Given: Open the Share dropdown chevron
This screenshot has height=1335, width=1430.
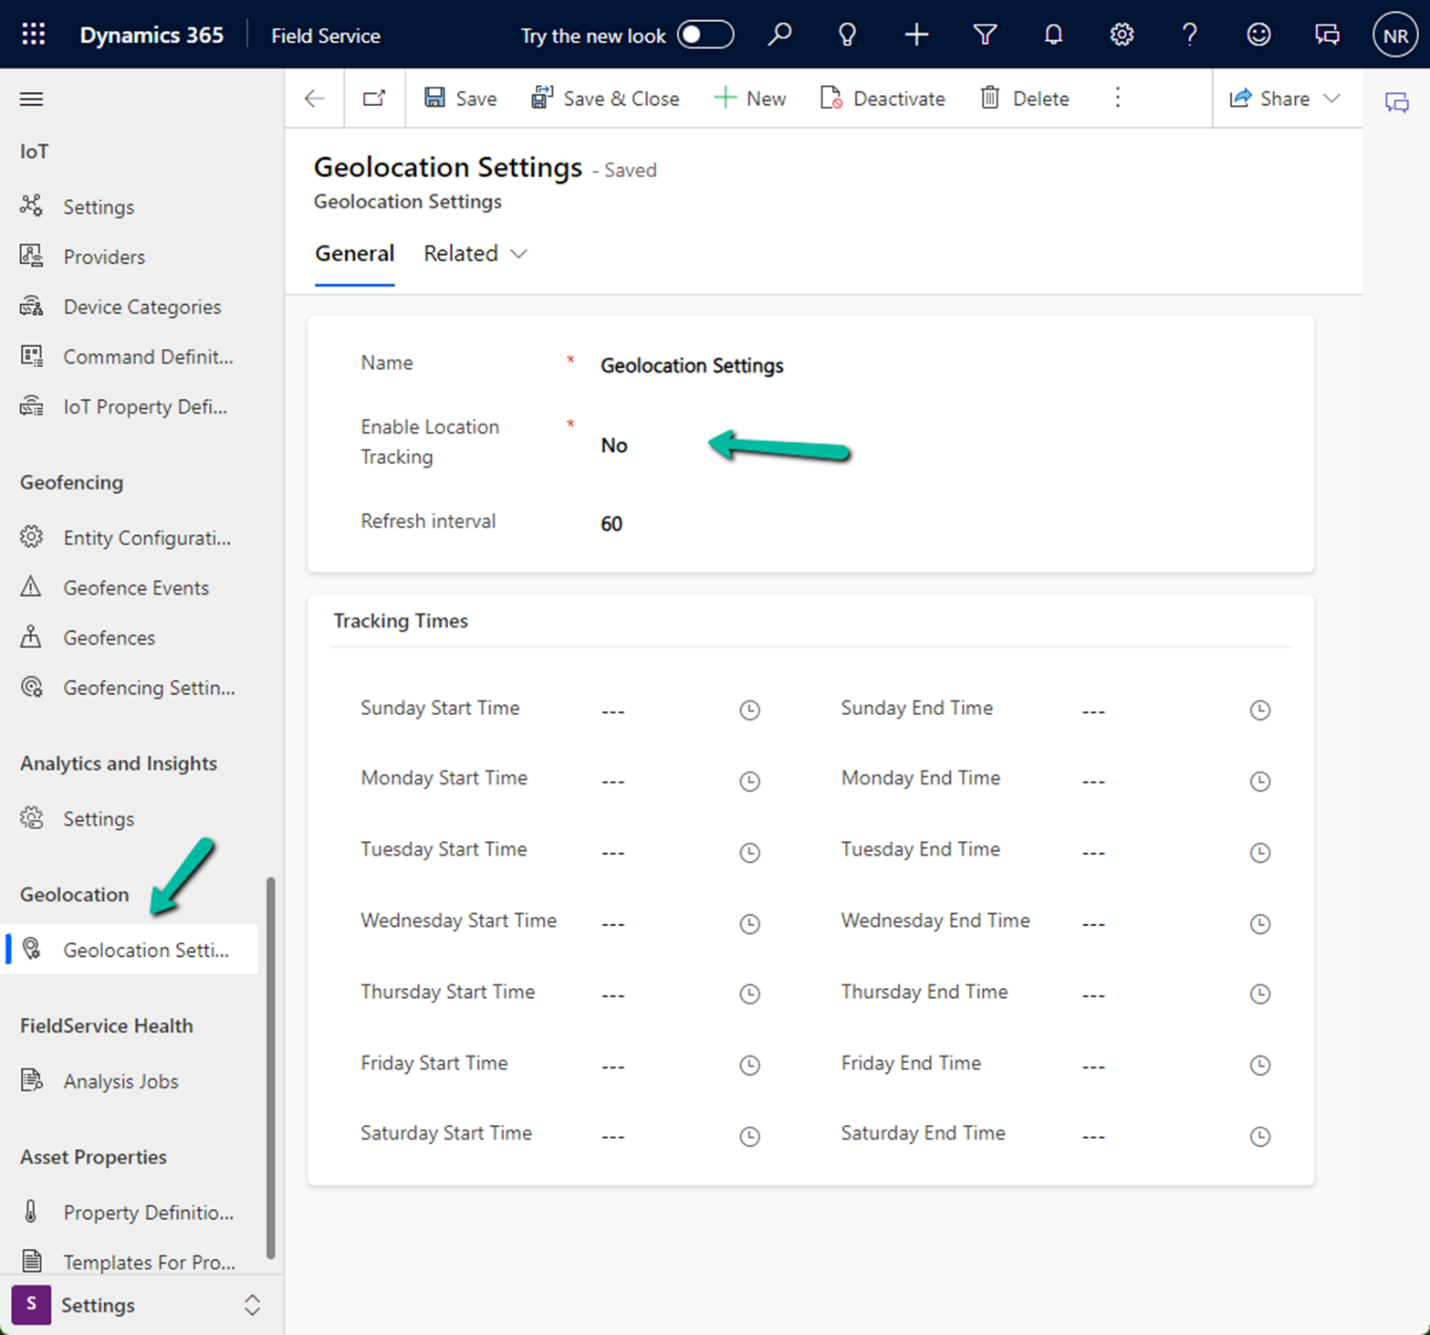Looking at the screenshot, I should [x=1331, y=98].
